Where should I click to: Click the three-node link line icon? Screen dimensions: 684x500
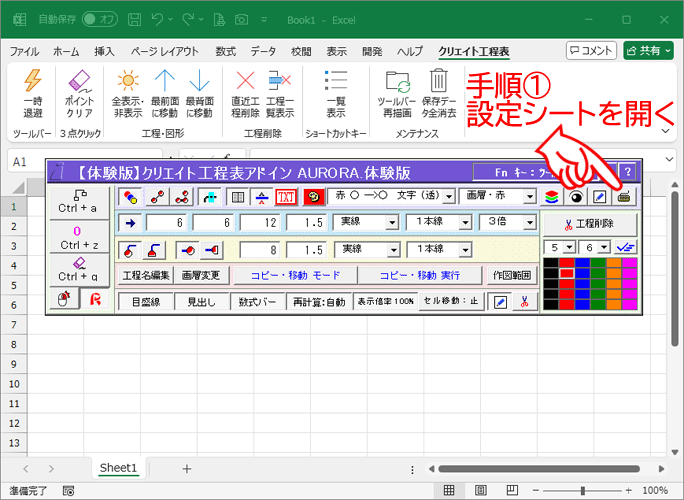point(181,197)
